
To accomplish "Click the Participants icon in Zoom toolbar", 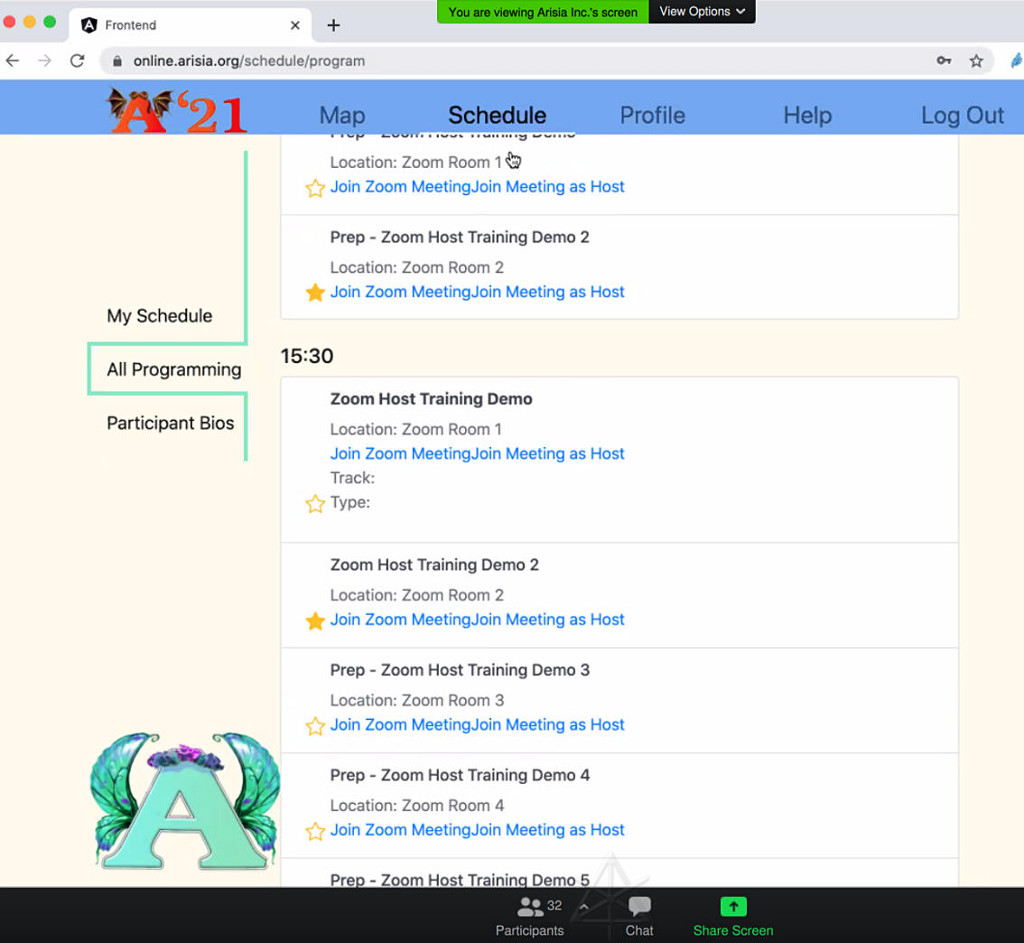I will 530,908.
